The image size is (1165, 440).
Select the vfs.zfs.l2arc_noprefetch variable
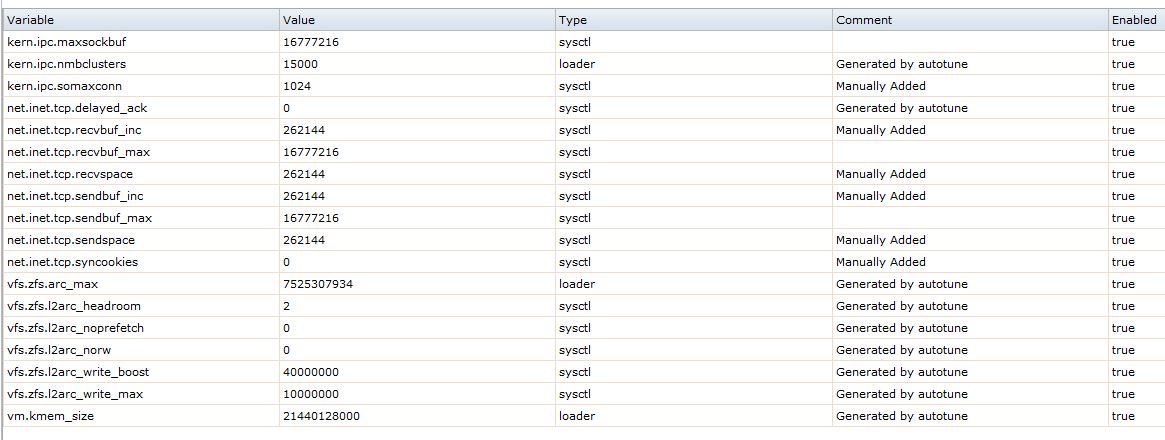pos(75,328)
